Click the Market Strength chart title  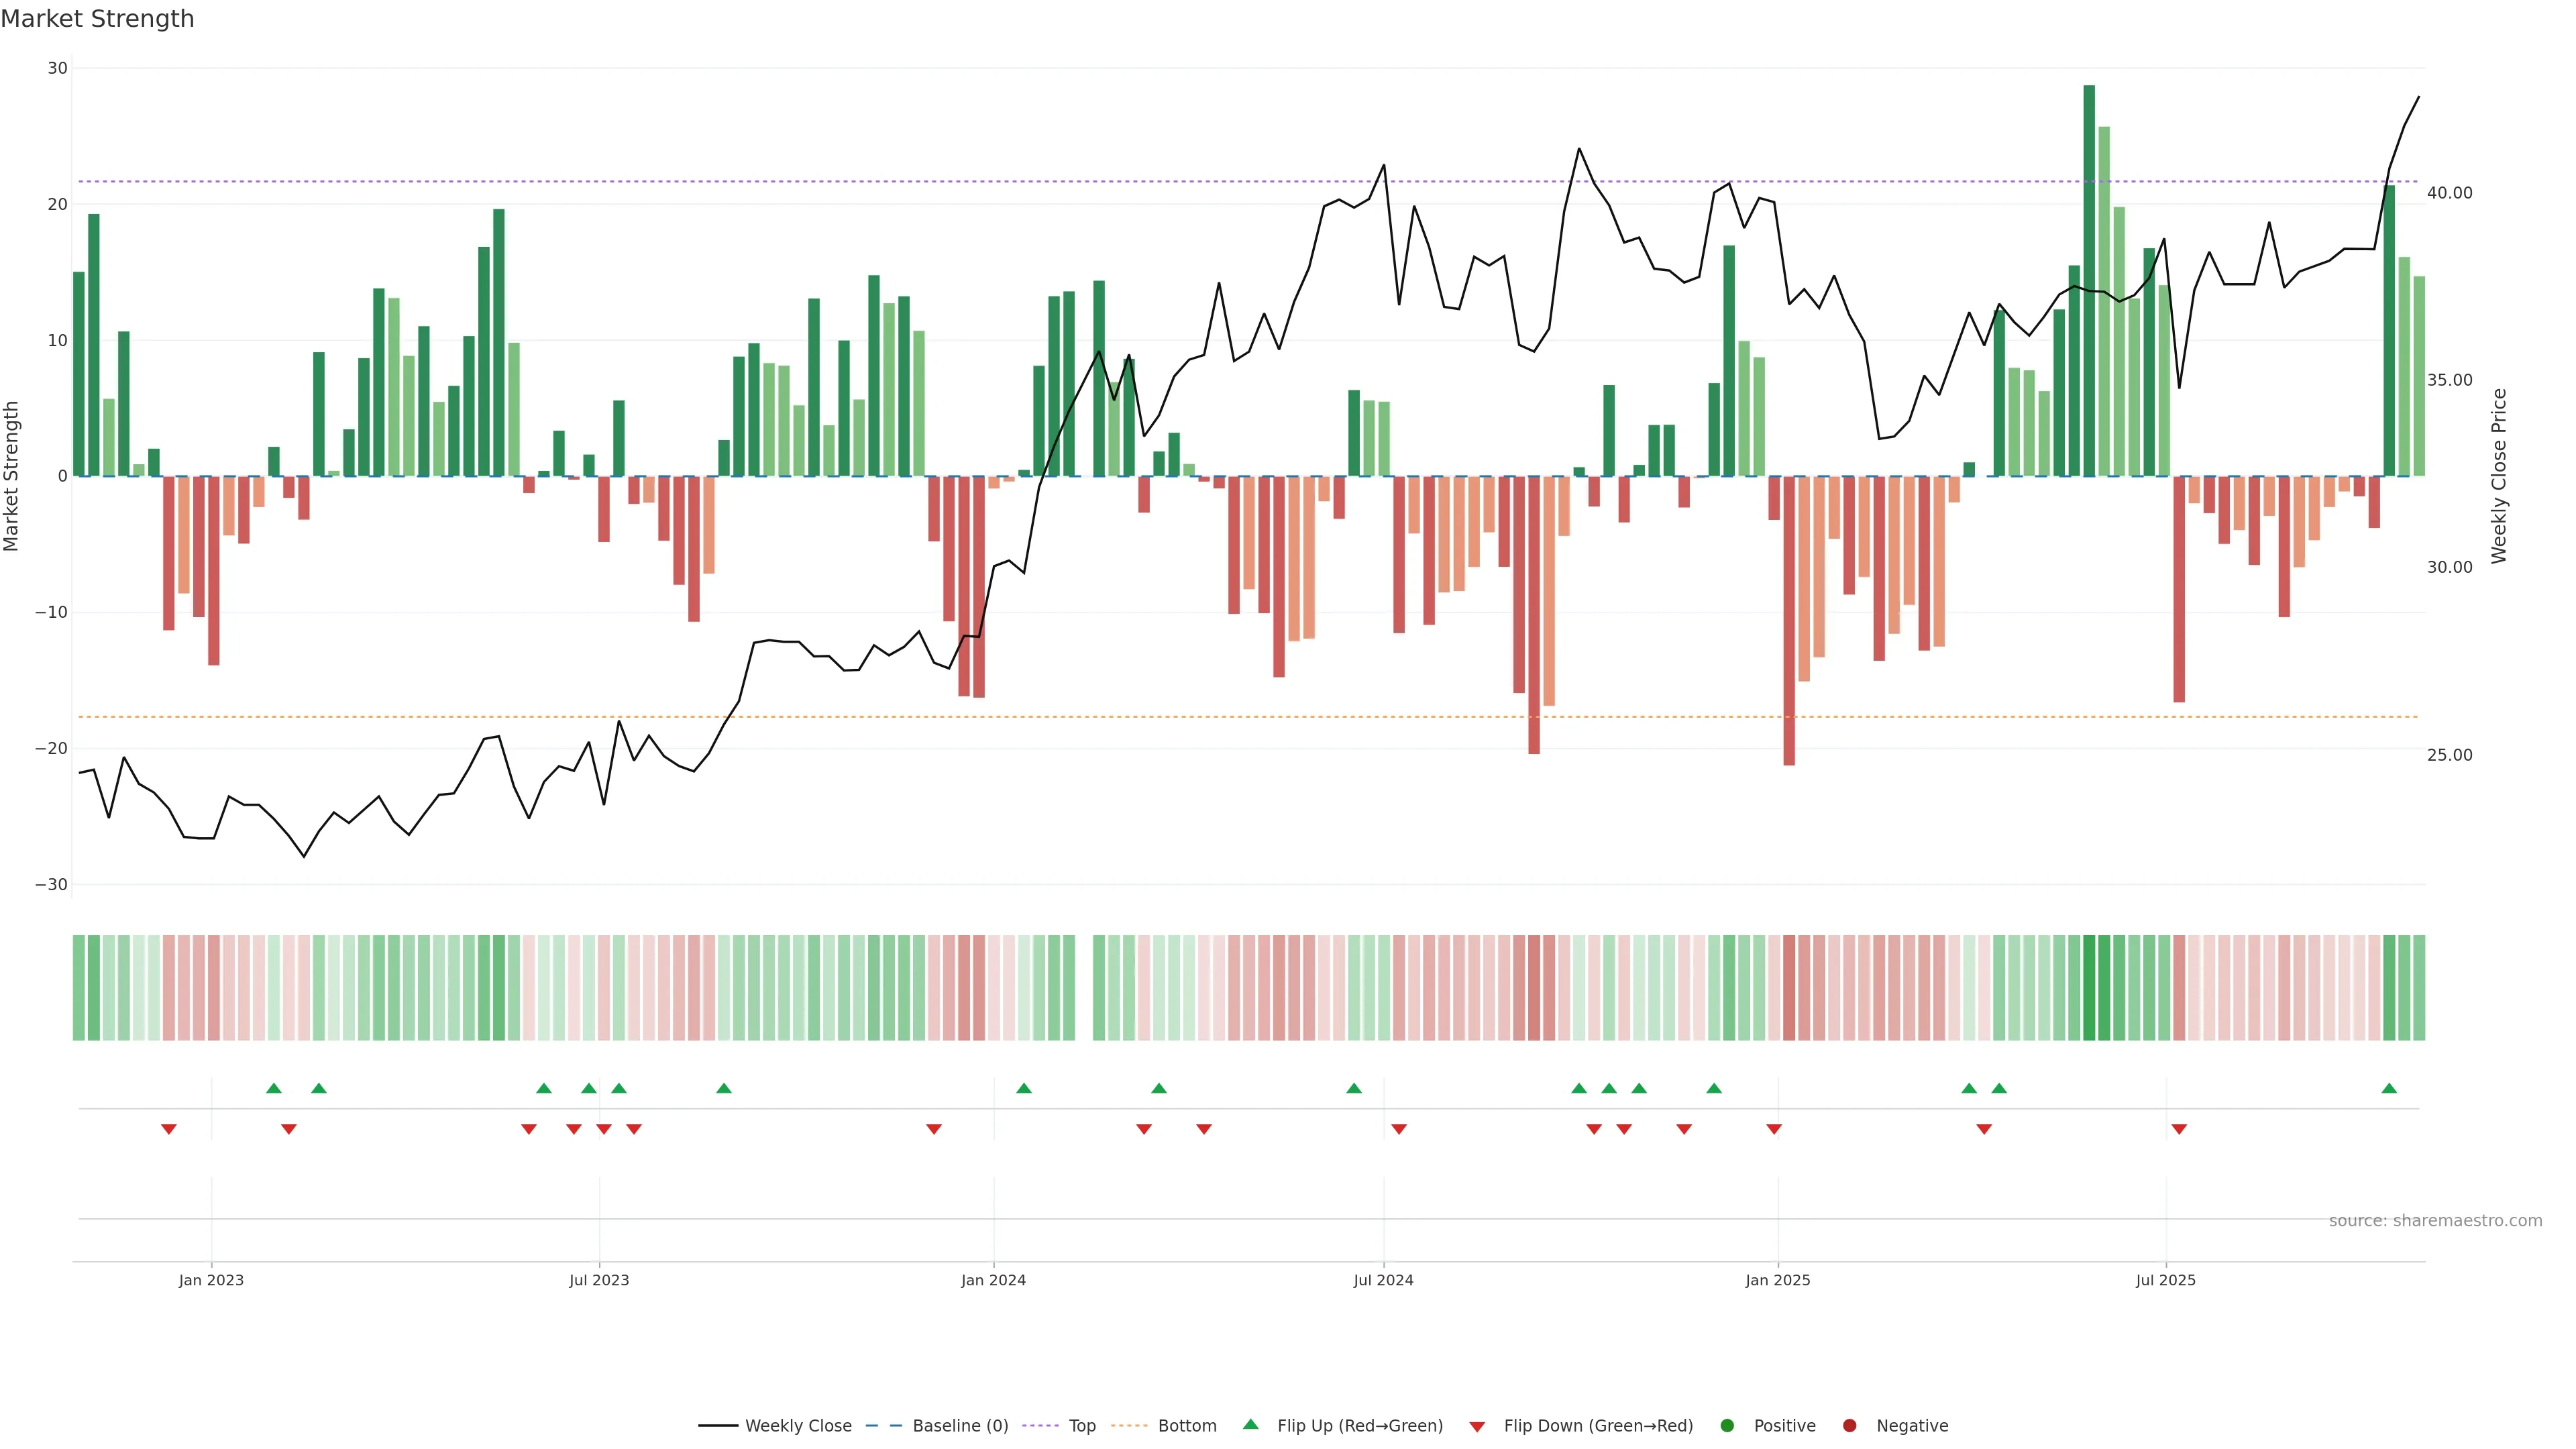[97, 19]
